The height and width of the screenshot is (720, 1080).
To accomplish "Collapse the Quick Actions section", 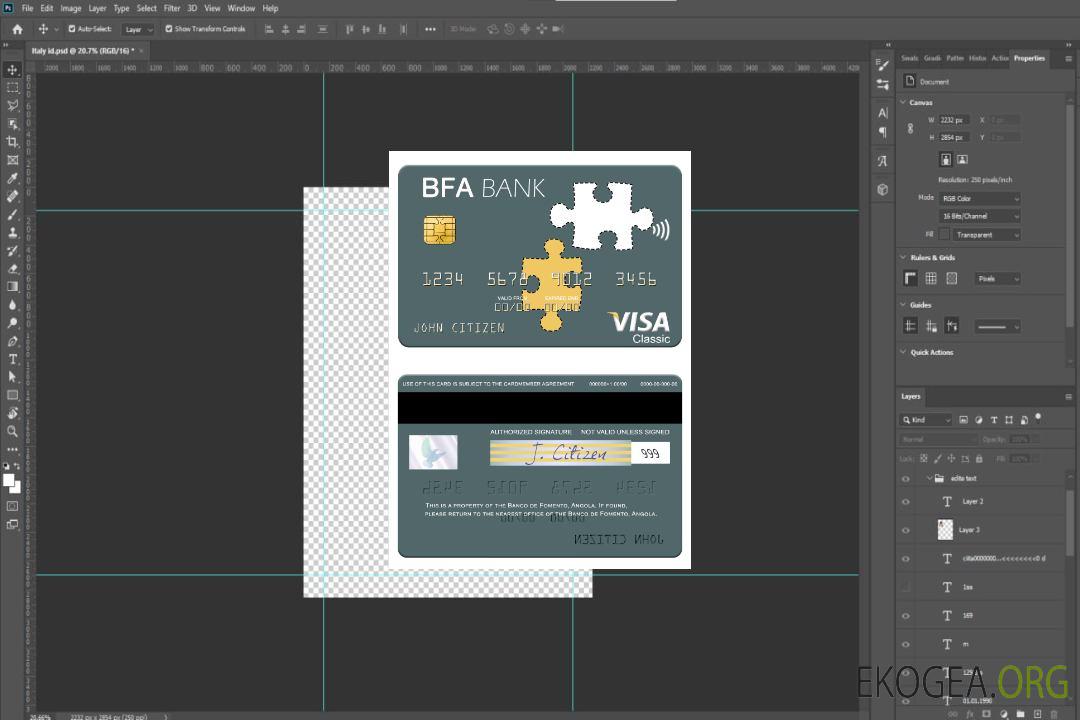I will tap(903, 351).
